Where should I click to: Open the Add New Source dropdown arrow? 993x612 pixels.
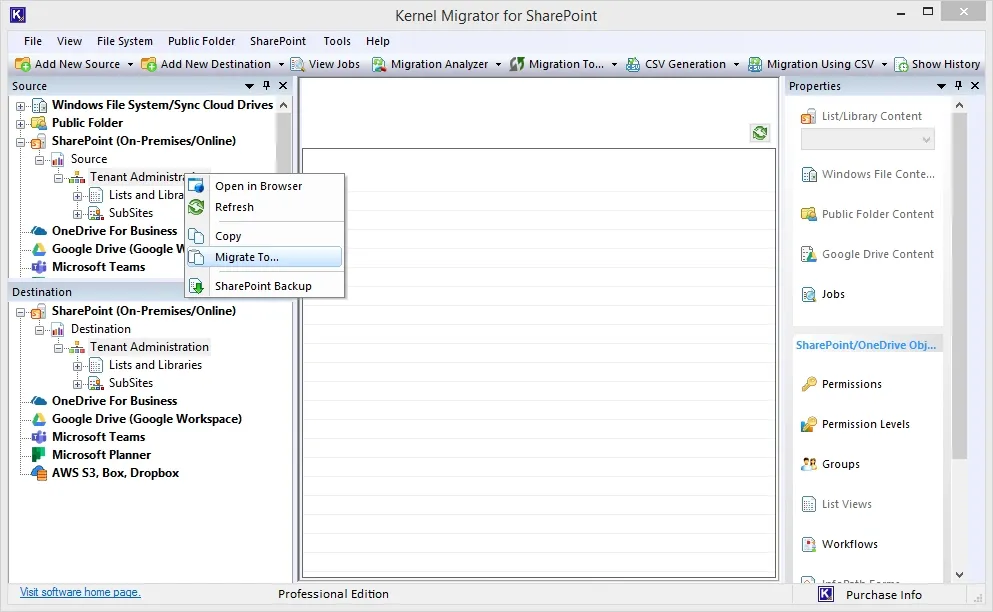pos(130,65)
